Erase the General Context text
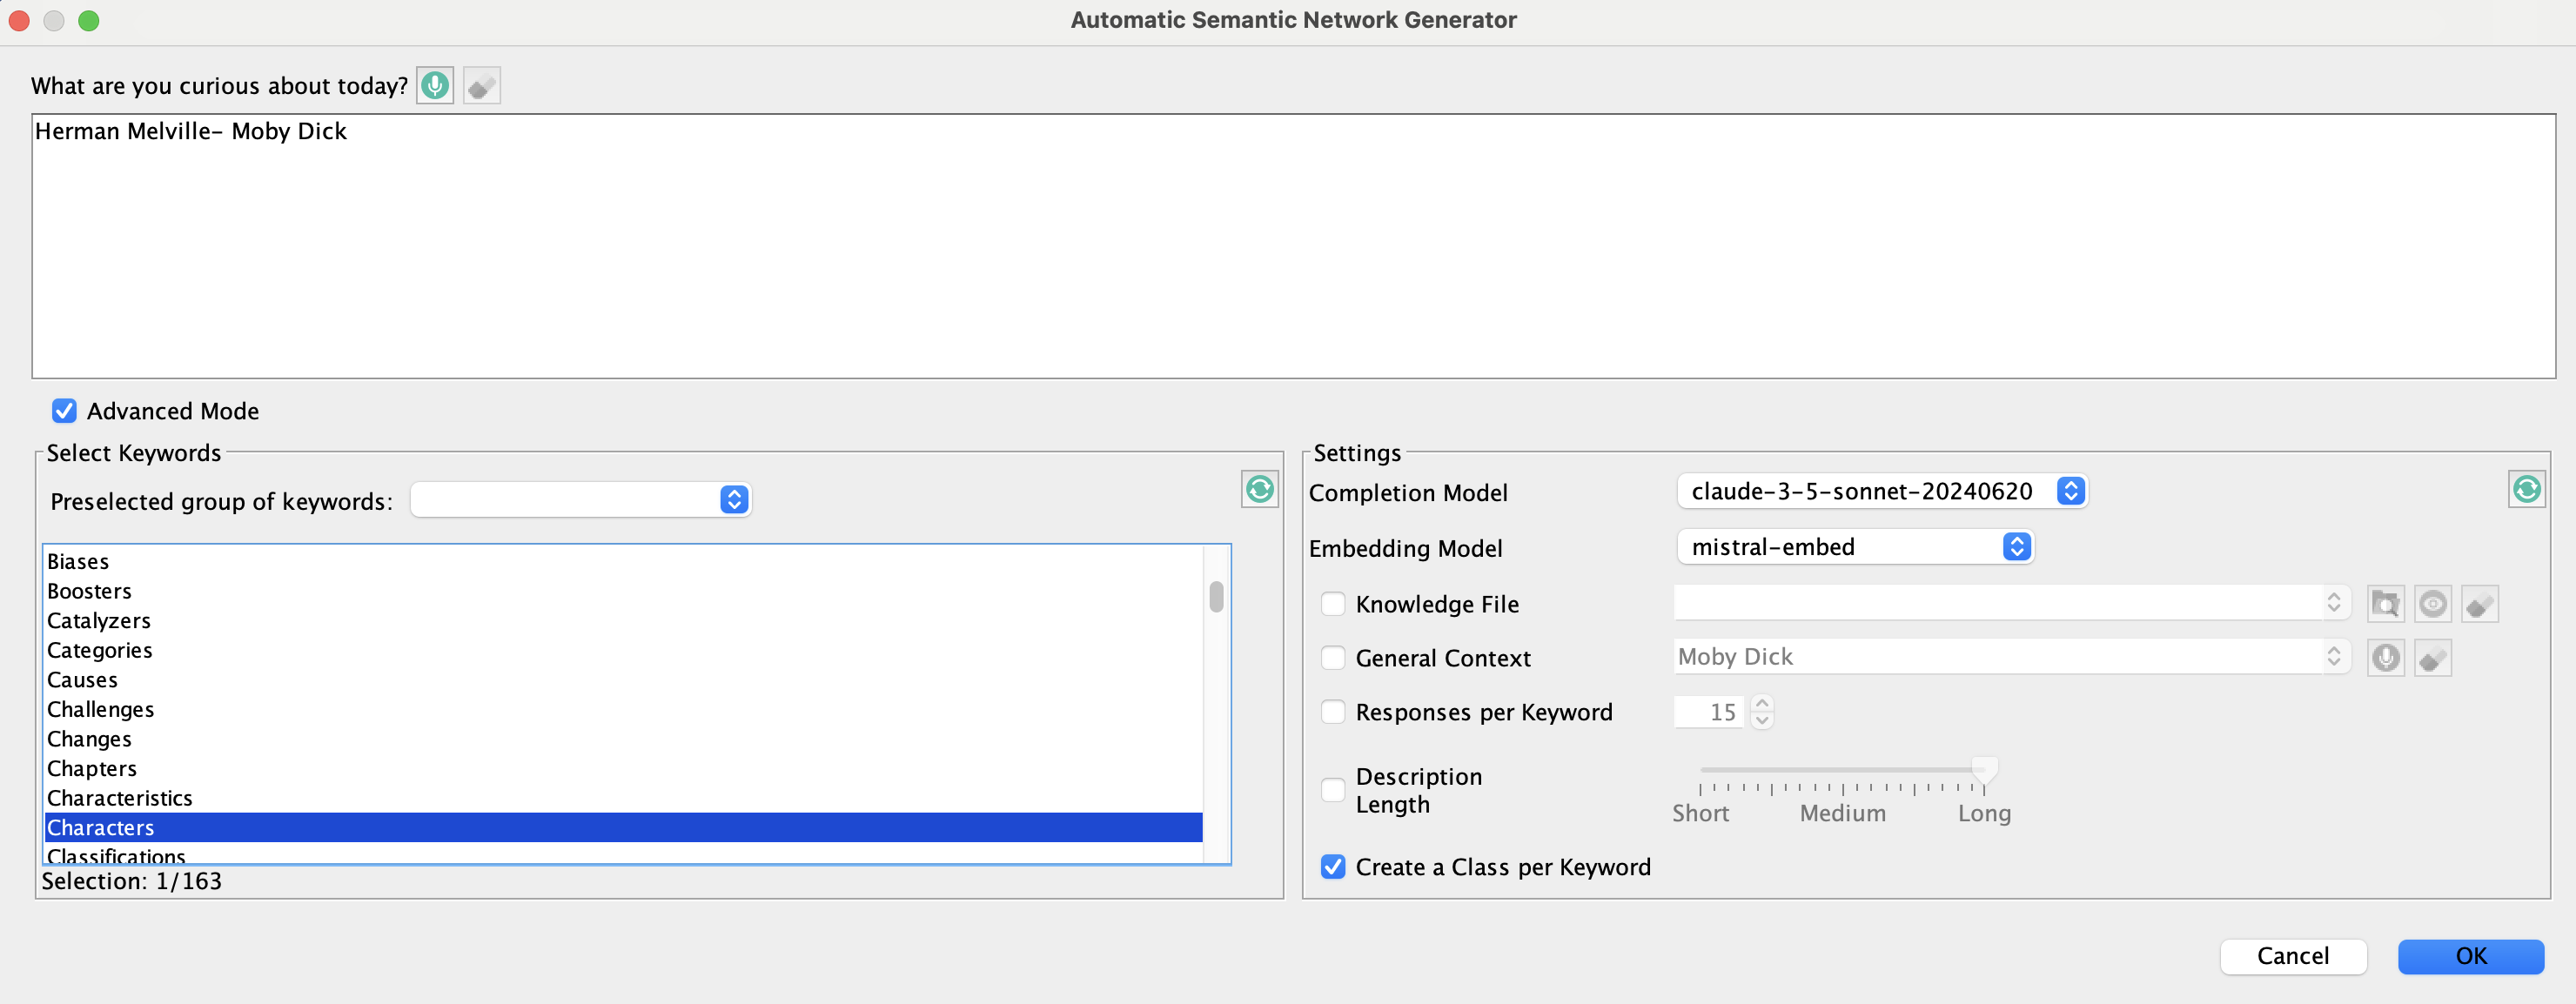This screenshot has width=2576, height=1004. 2432,658
